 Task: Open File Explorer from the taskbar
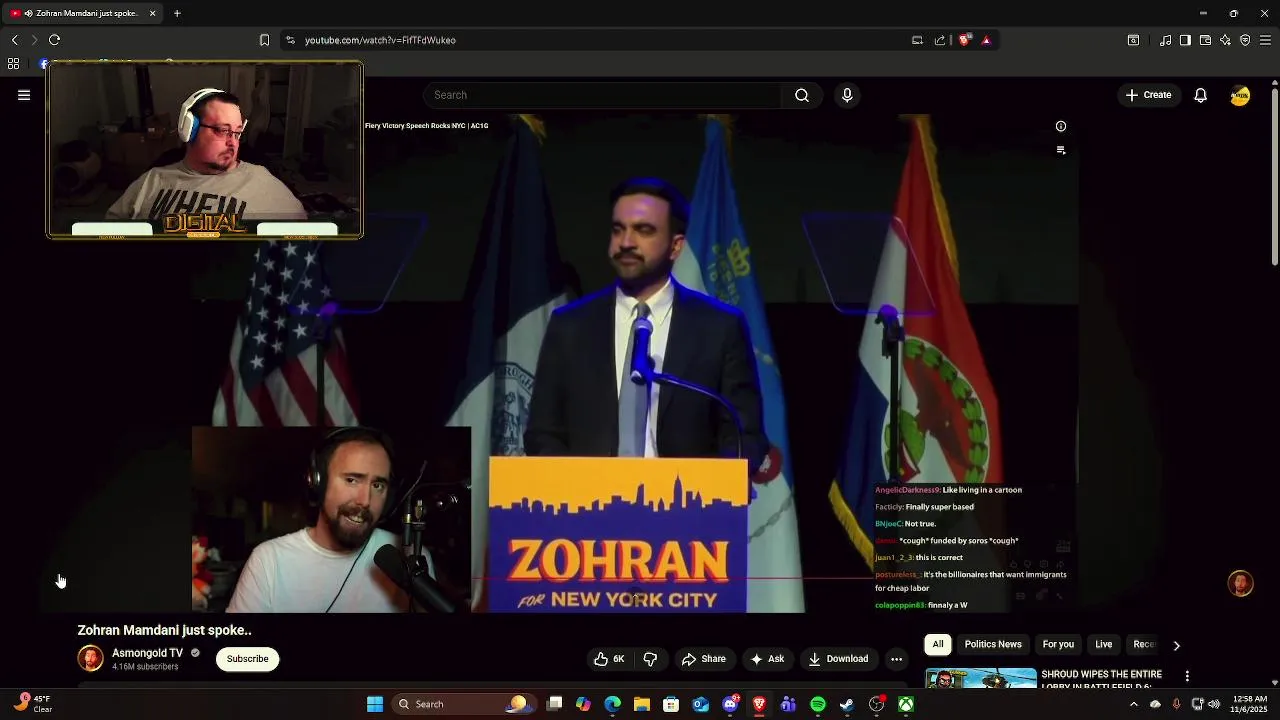click(x=642, y=704)
